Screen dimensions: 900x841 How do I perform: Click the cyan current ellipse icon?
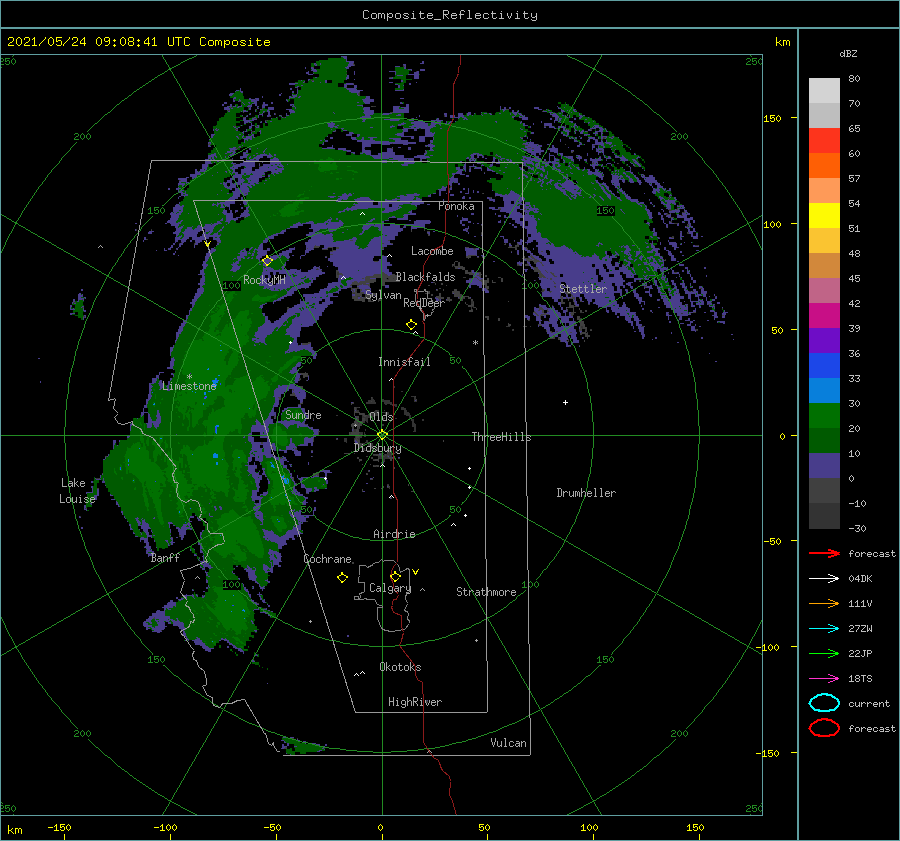point(824,703)
